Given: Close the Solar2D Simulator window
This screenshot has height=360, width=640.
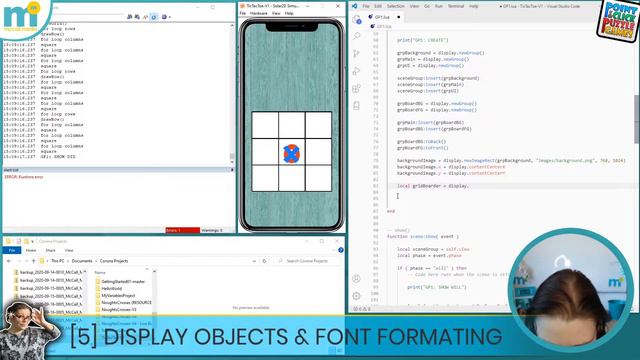Looking at the screenshot, I should (338, 6).
